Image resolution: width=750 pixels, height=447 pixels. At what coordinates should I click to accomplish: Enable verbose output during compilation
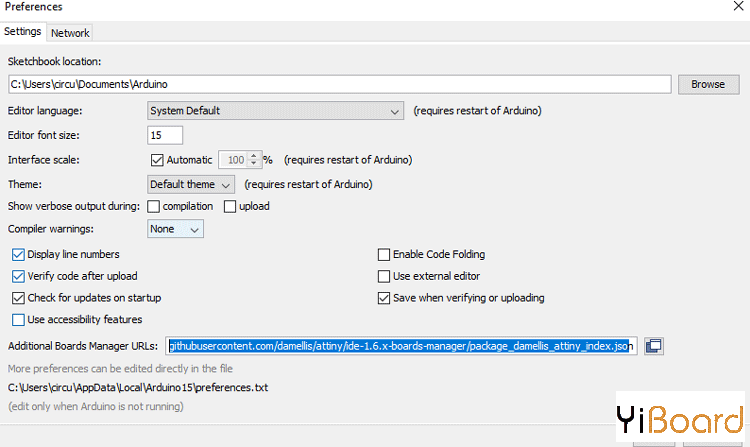click(x=154, y=207)
